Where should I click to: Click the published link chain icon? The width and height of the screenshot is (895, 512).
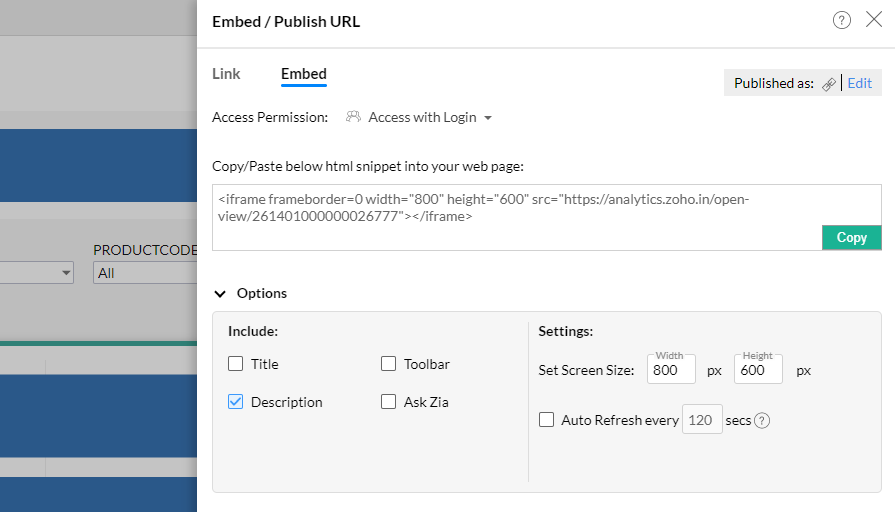[x=829, y=84]
